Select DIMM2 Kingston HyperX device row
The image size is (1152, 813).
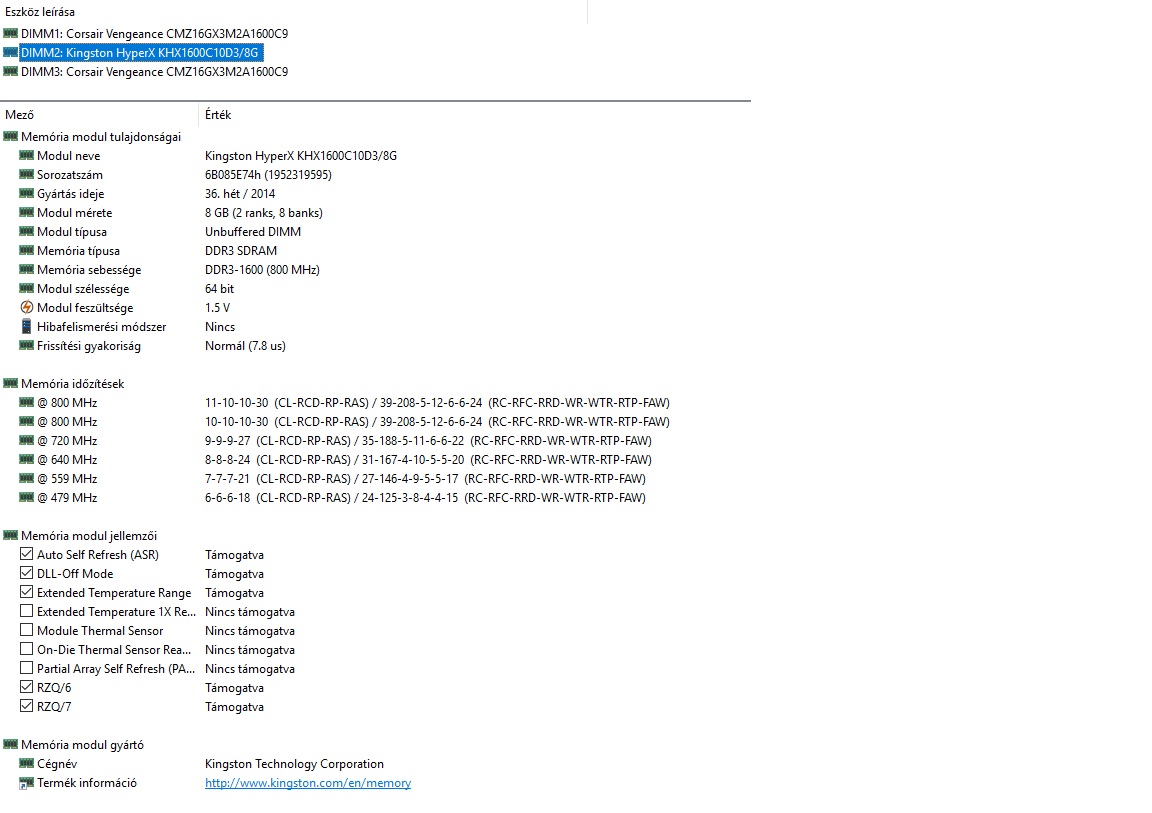[140, 53]
